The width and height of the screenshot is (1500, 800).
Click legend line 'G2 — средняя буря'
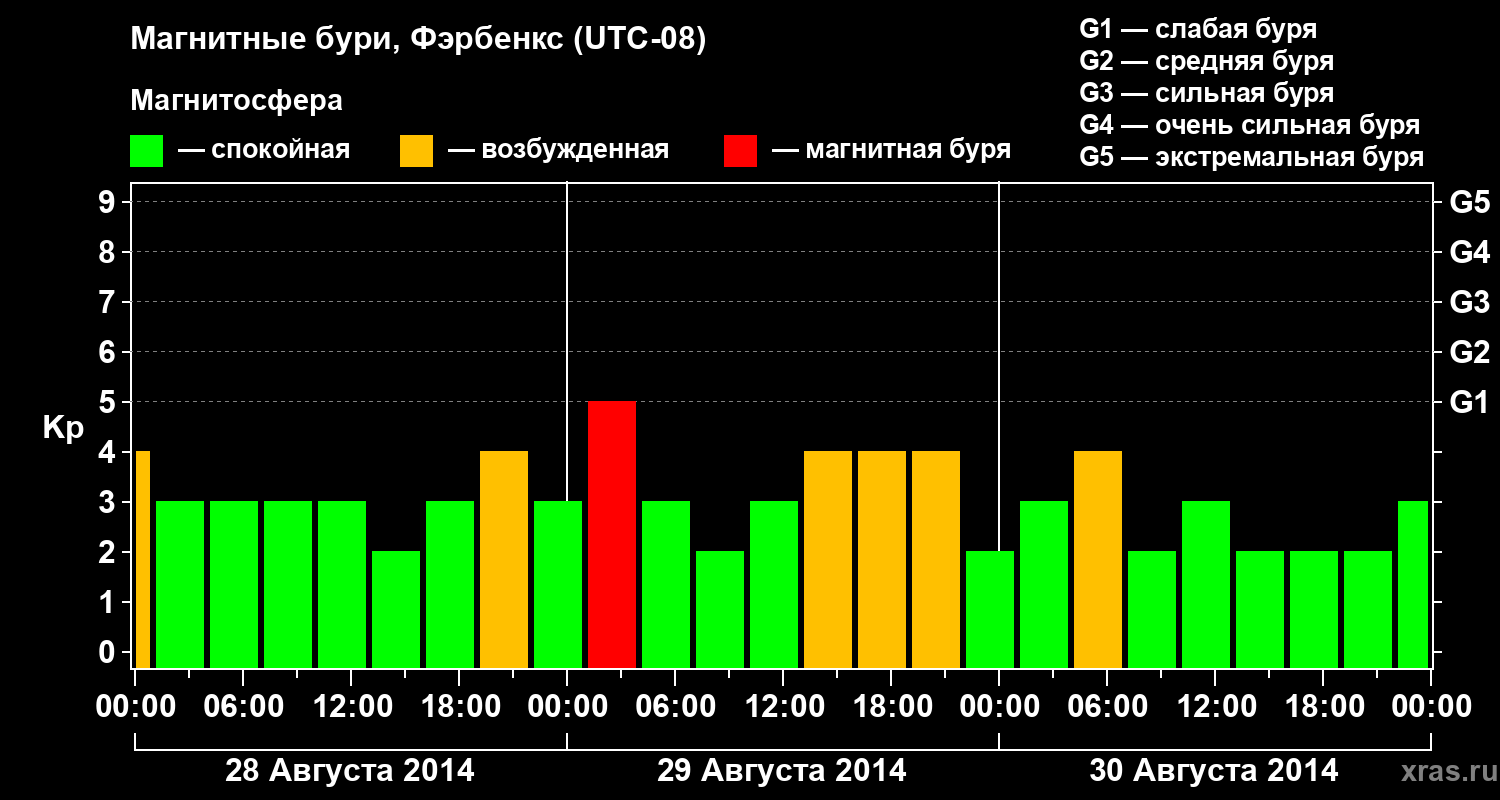tap(1207, 61)
